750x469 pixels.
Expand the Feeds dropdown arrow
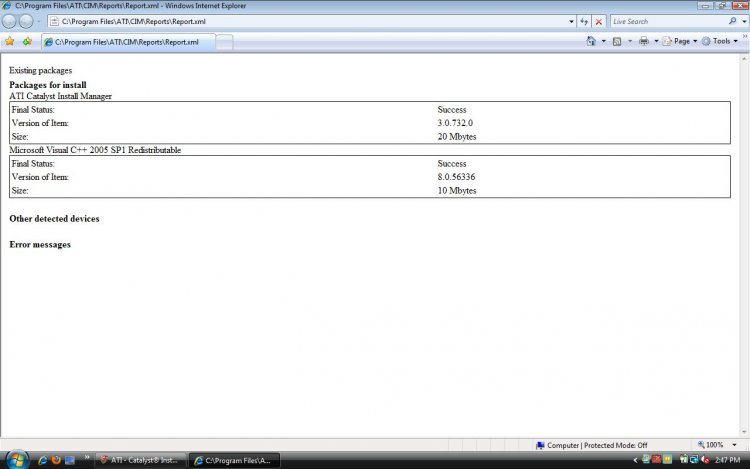point(629,41)
